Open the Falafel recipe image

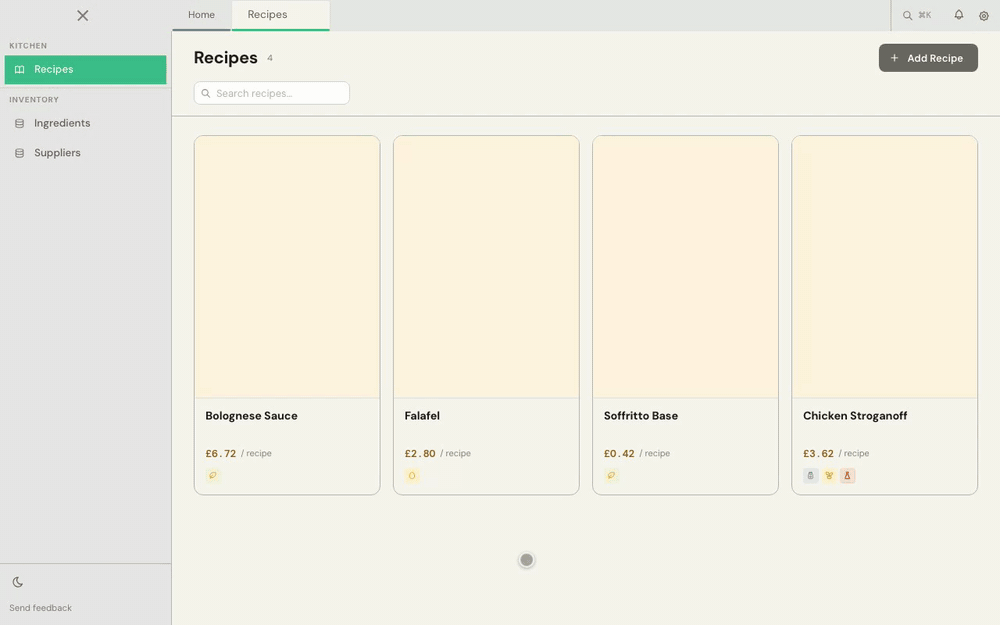click(486, 267)
